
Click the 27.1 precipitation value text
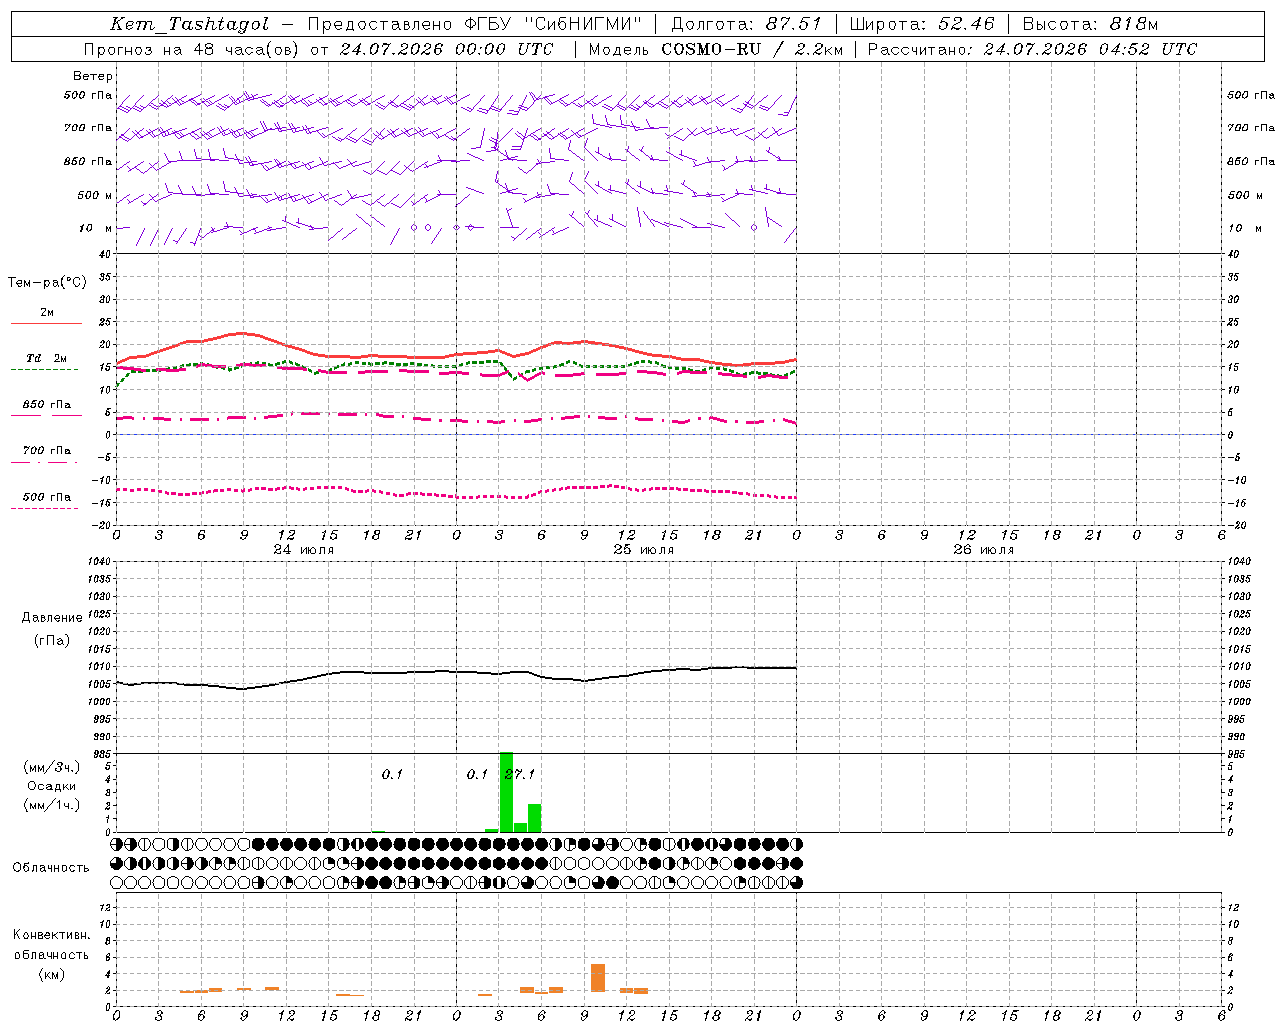(521, 774)
